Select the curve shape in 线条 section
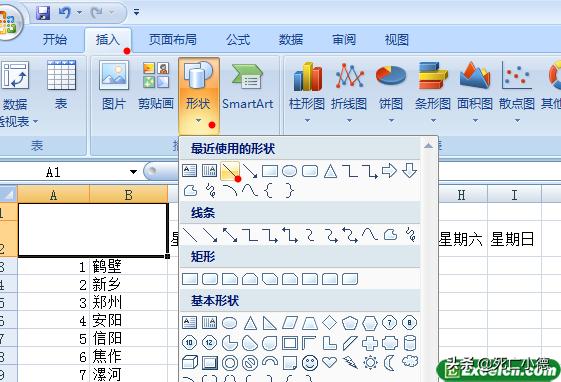The height and width of the screenshot is (382, 561). coord(370,235)
